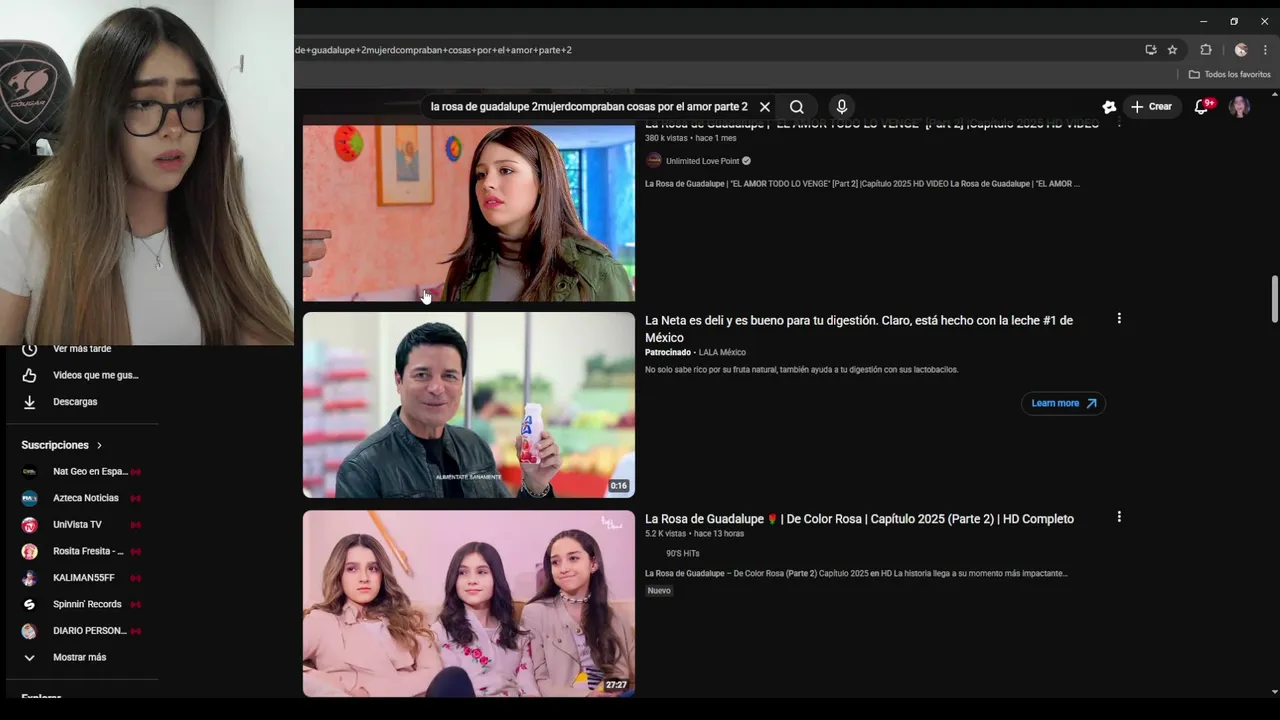Open KALIMAN55FF subscription
This screenshot has width=1280, height=720.
pos(82,578)
